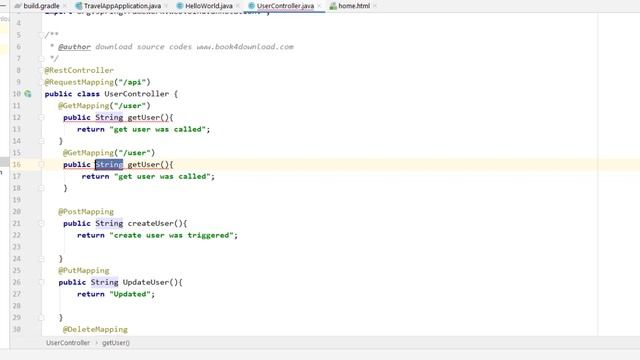Click line number 16 in the gutter
The width and height of the screenshot is (640, 360).
[x=16, y=164]
